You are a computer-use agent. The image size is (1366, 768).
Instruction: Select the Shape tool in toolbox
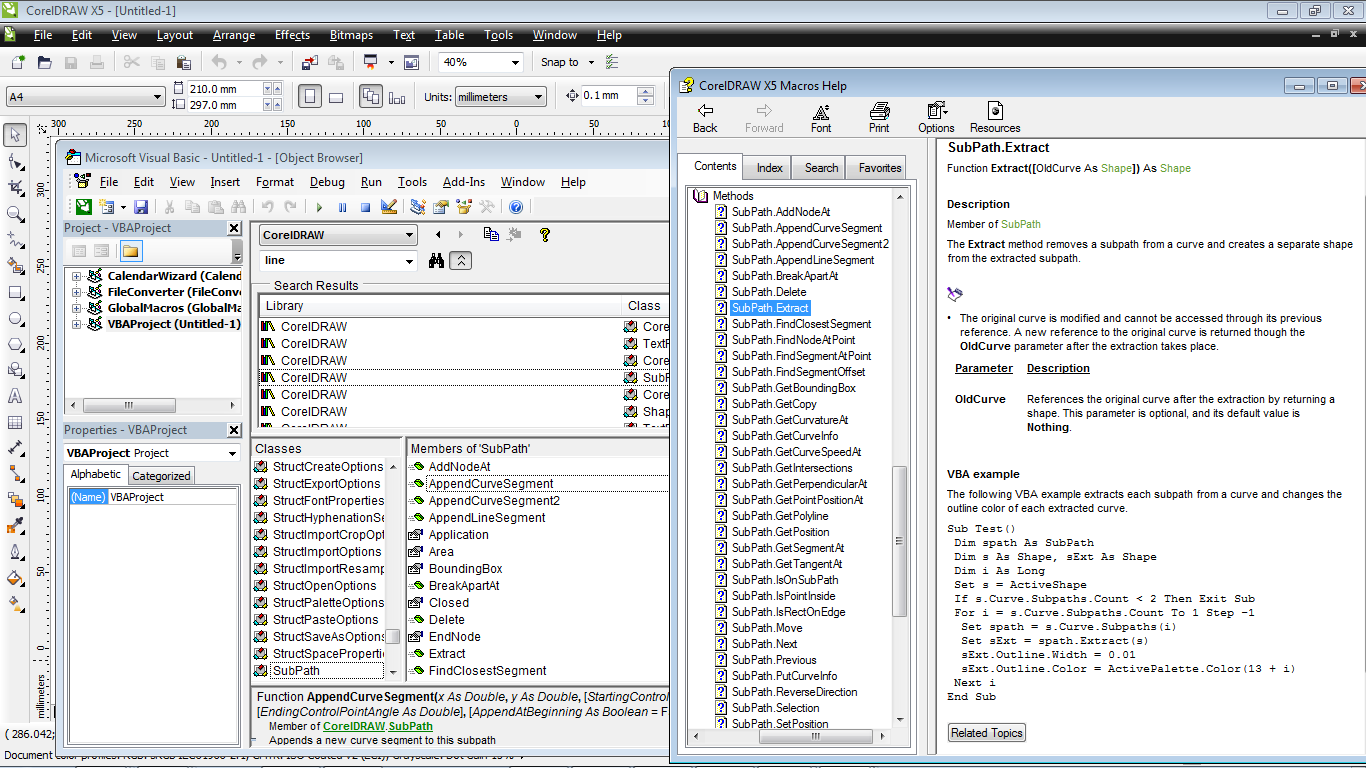pos(15,161)
